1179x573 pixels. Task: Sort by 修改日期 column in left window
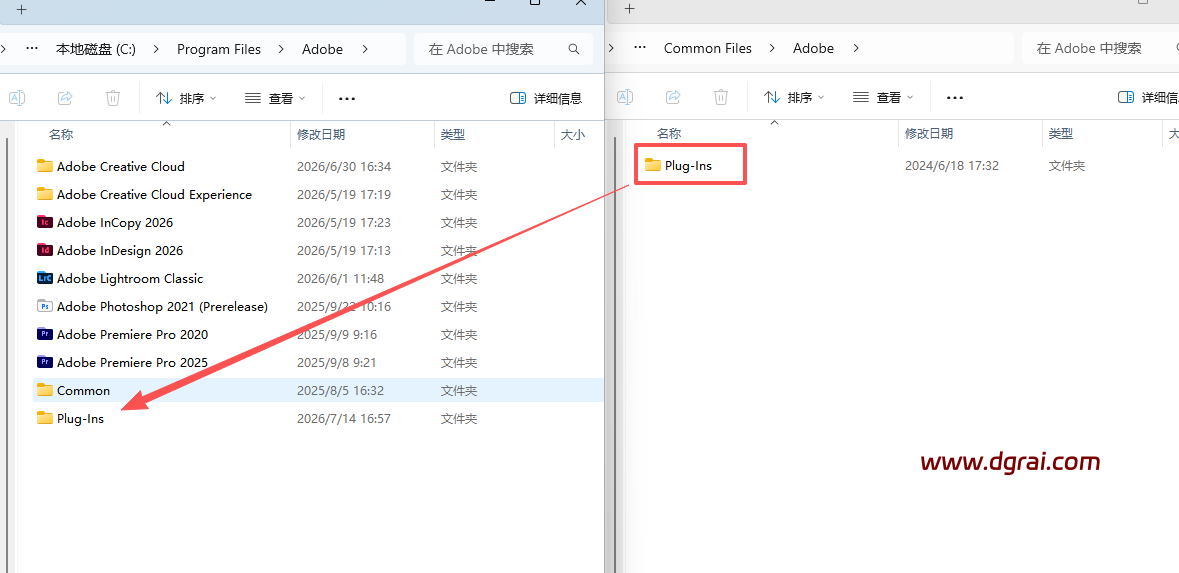tap(321, 135)
